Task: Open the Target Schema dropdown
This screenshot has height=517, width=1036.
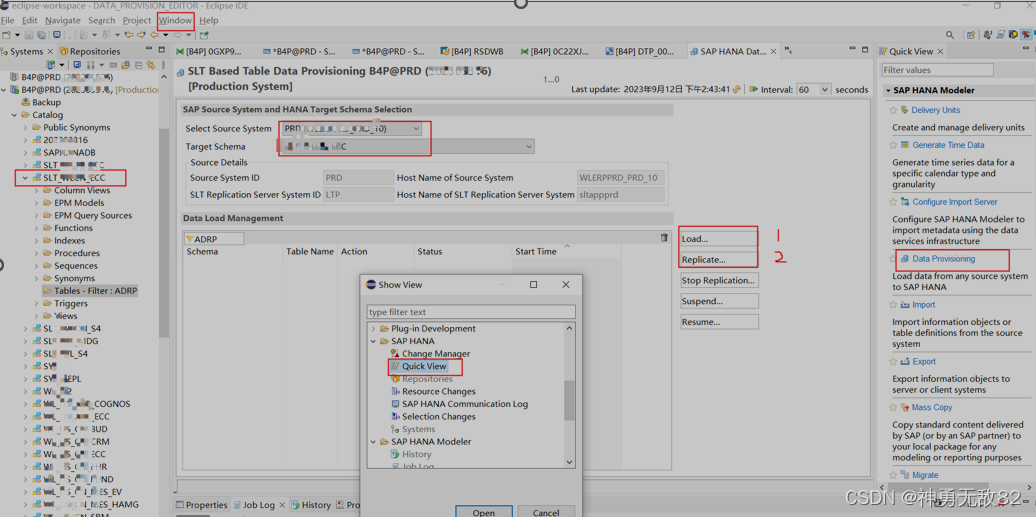Action: click(529, 147)
